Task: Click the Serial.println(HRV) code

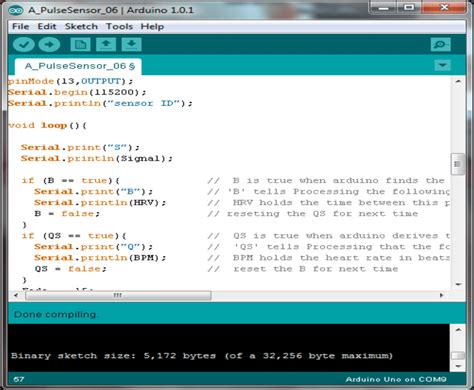Action: pos(100,202)
